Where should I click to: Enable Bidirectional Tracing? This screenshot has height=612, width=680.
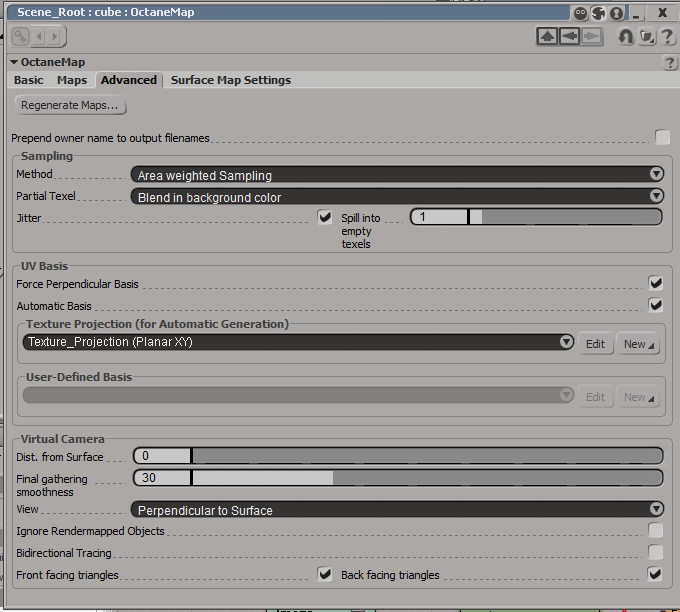655,552
